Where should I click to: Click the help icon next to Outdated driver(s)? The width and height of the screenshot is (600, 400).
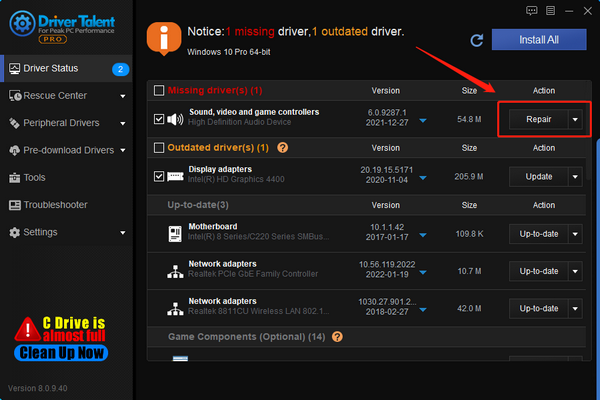[x=282, y=147]
